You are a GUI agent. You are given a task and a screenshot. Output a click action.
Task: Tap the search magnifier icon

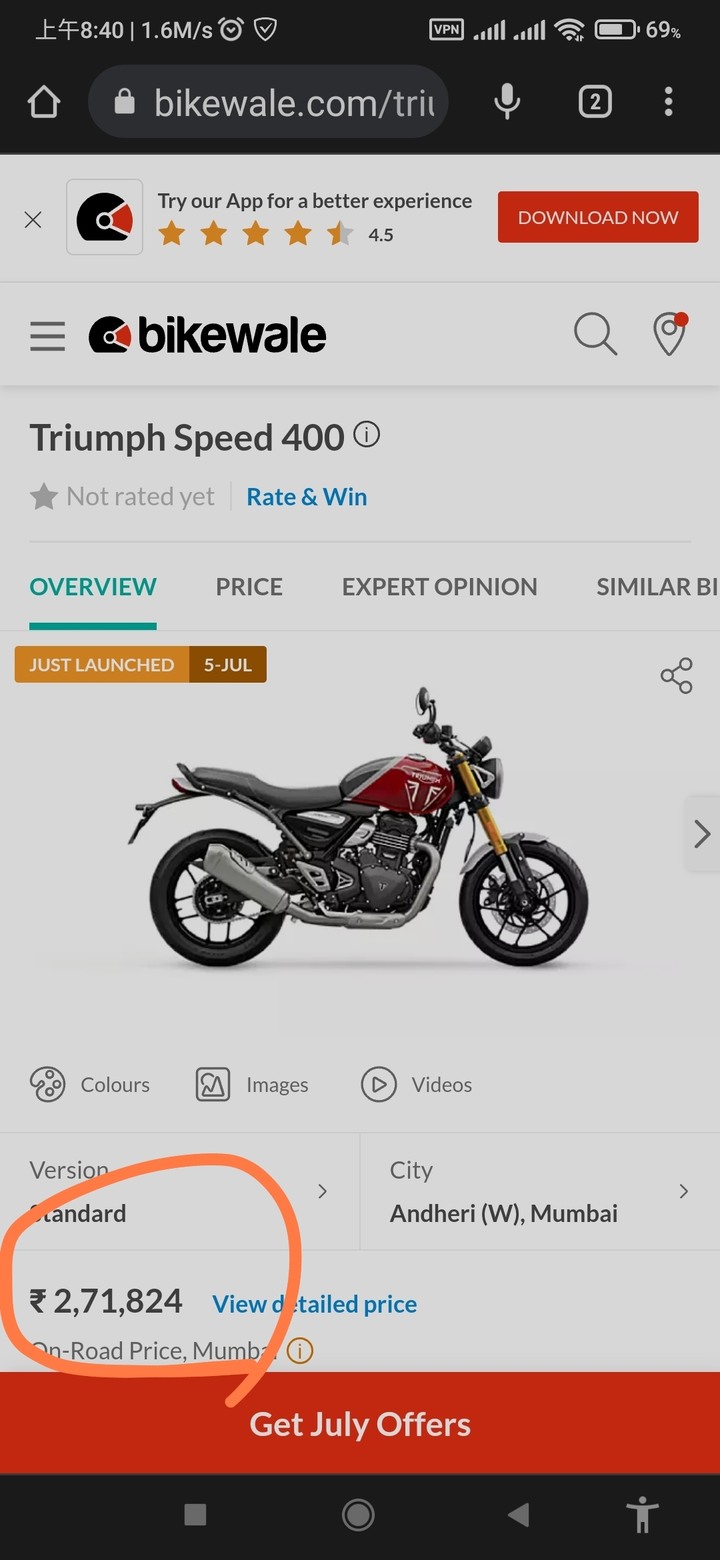click(x=595, y=334)
